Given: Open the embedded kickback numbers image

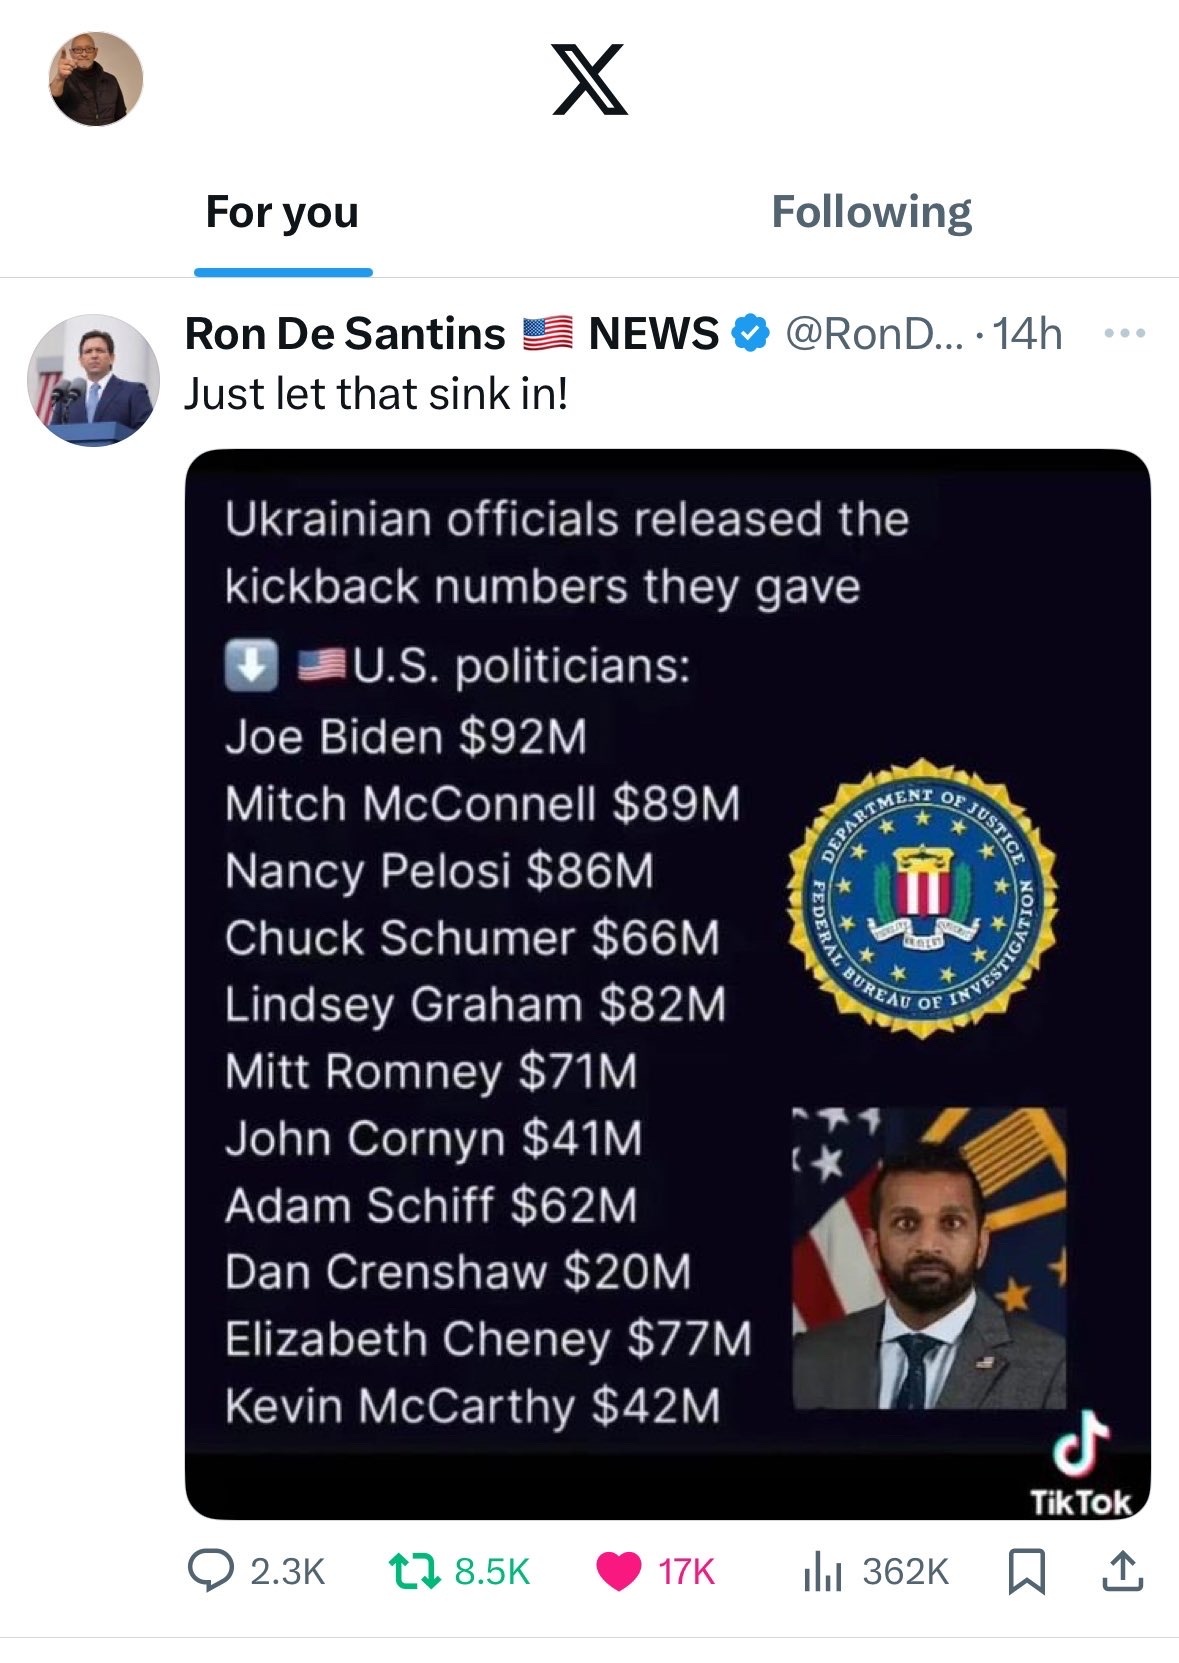Looking at the screenshot, I should (x=668, y=984).
